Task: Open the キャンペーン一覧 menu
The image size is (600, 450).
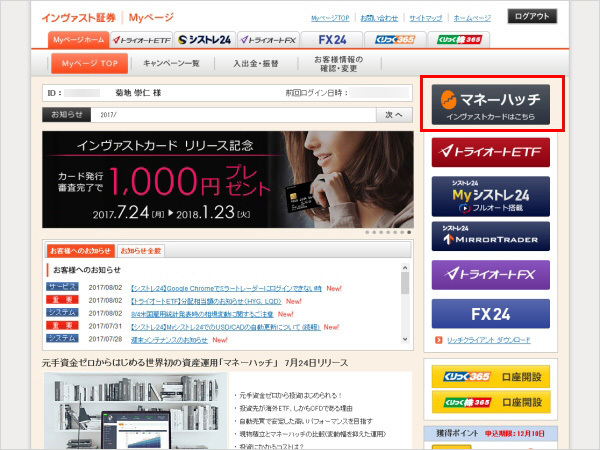Action: (171, 64)
